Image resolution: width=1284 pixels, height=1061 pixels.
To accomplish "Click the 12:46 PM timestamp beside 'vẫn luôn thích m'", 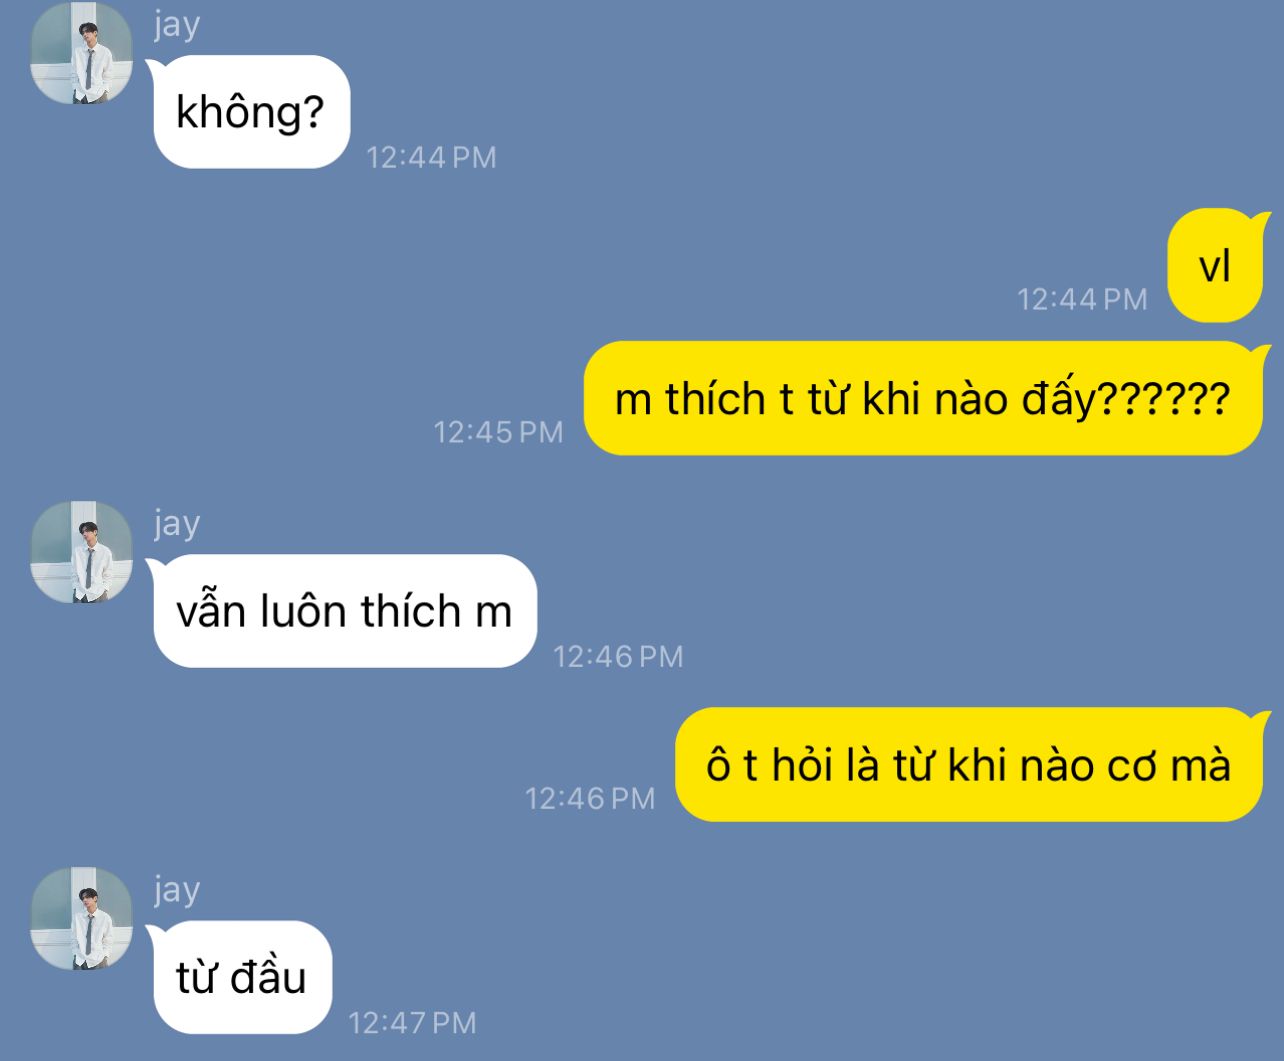I will pos(618,656).
